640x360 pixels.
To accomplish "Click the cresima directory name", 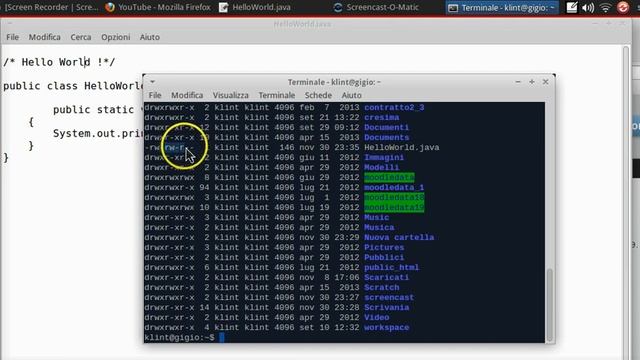I will pyautogui.click(x=382, y=118).
